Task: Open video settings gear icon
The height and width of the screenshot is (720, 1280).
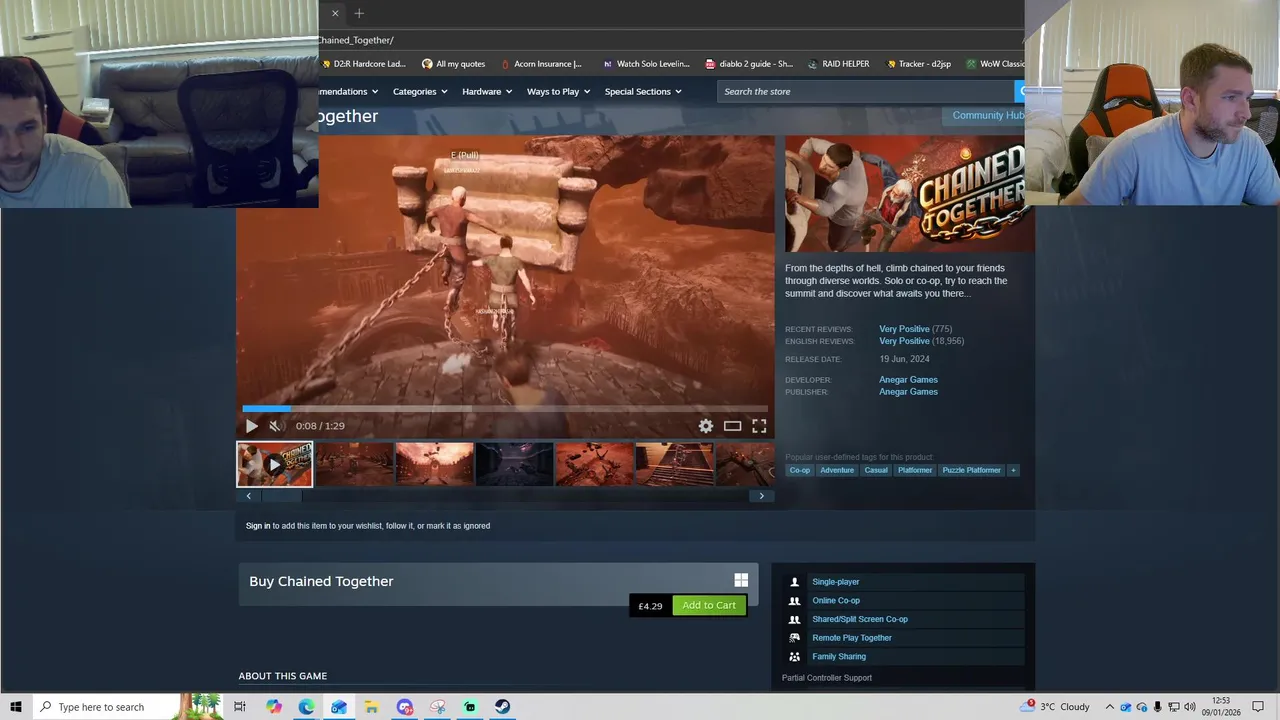Action: (706, 426)
